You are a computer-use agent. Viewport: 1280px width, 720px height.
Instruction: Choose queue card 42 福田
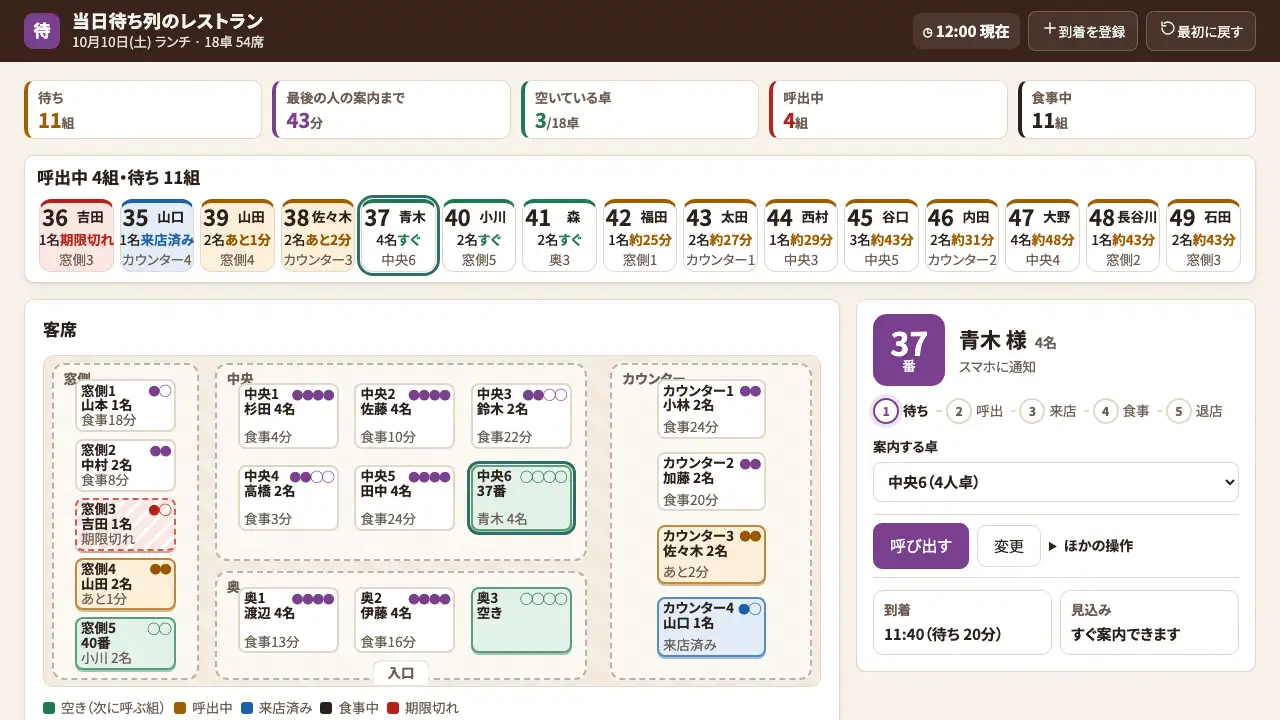click(x=640, y=235)
